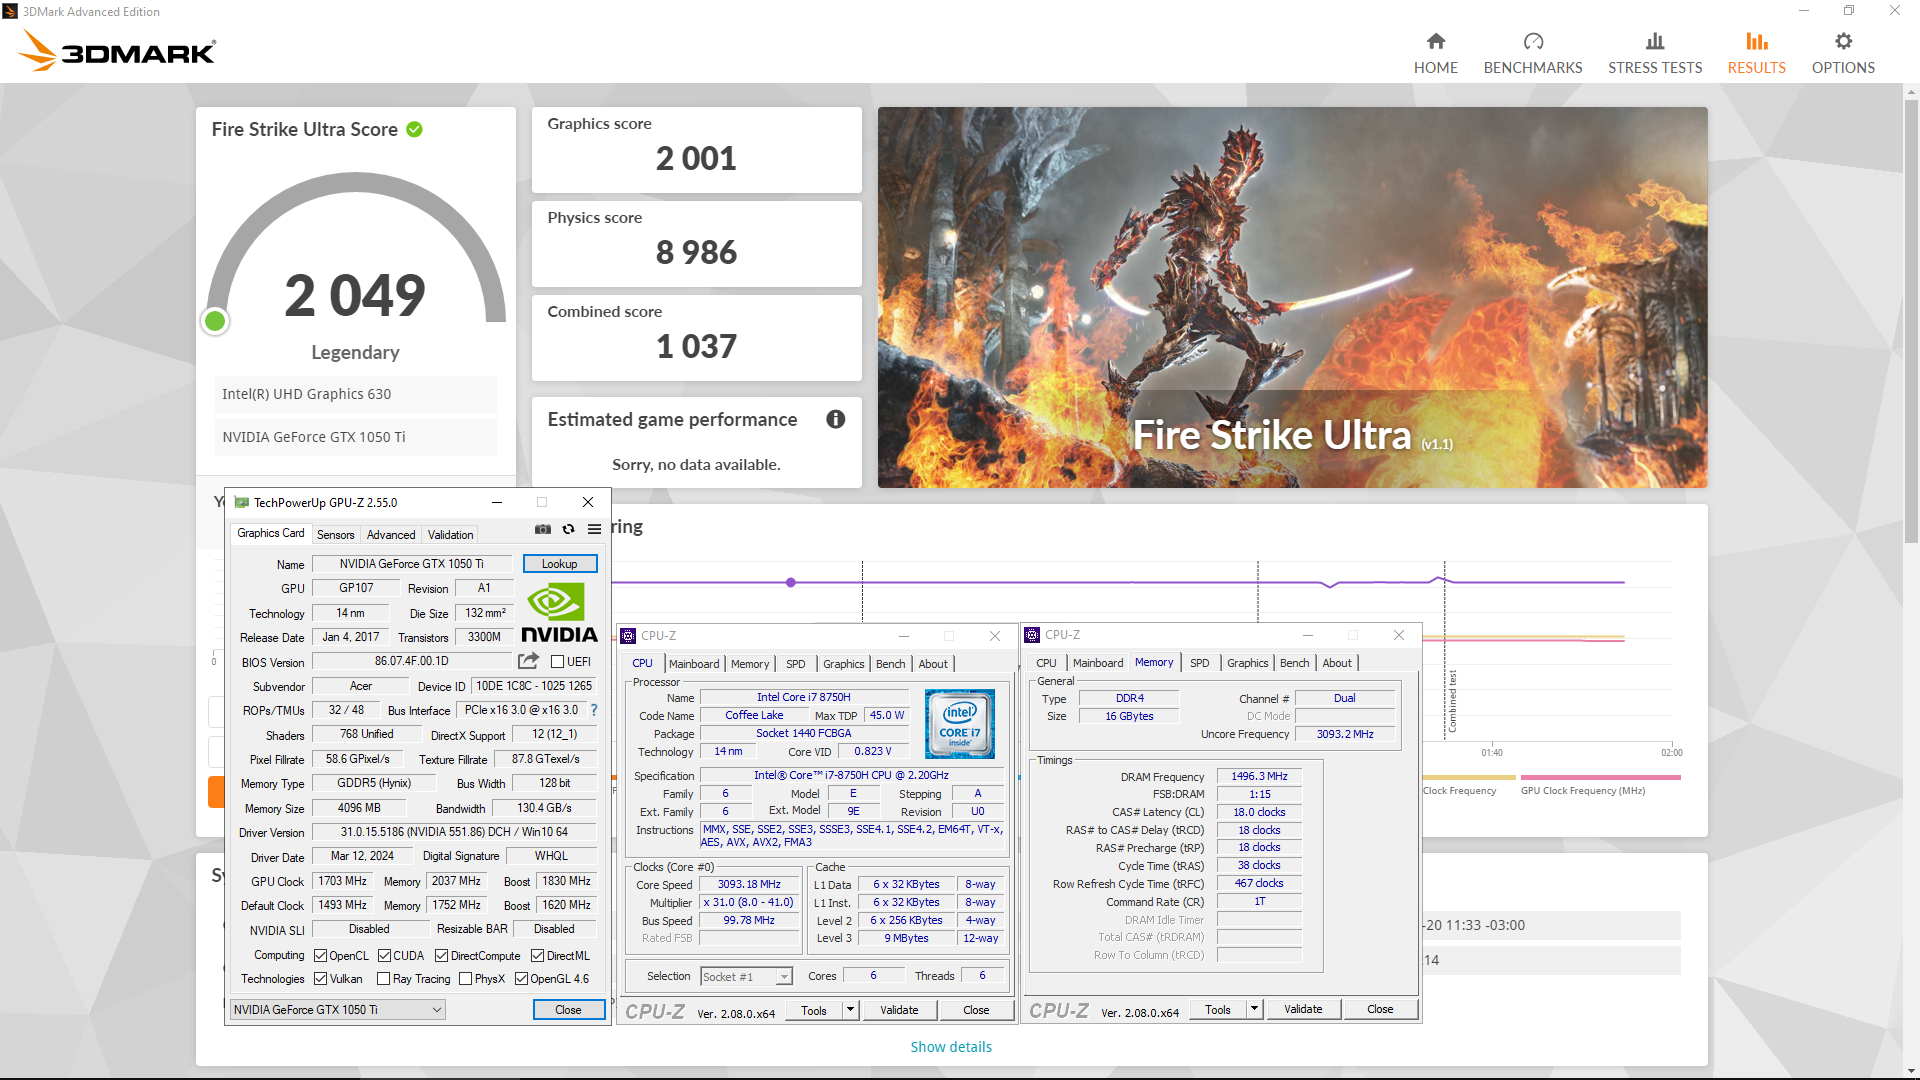Click the CPU-Z multiplier field x 31.0
This screenshot has width=1920, height=1080.
[x=748, y=901]
